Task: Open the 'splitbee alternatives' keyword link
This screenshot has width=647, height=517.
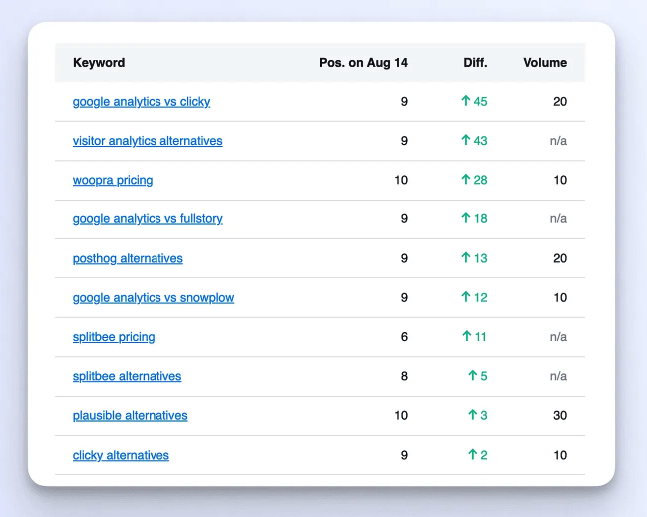Action: click(x=127, y=376)
